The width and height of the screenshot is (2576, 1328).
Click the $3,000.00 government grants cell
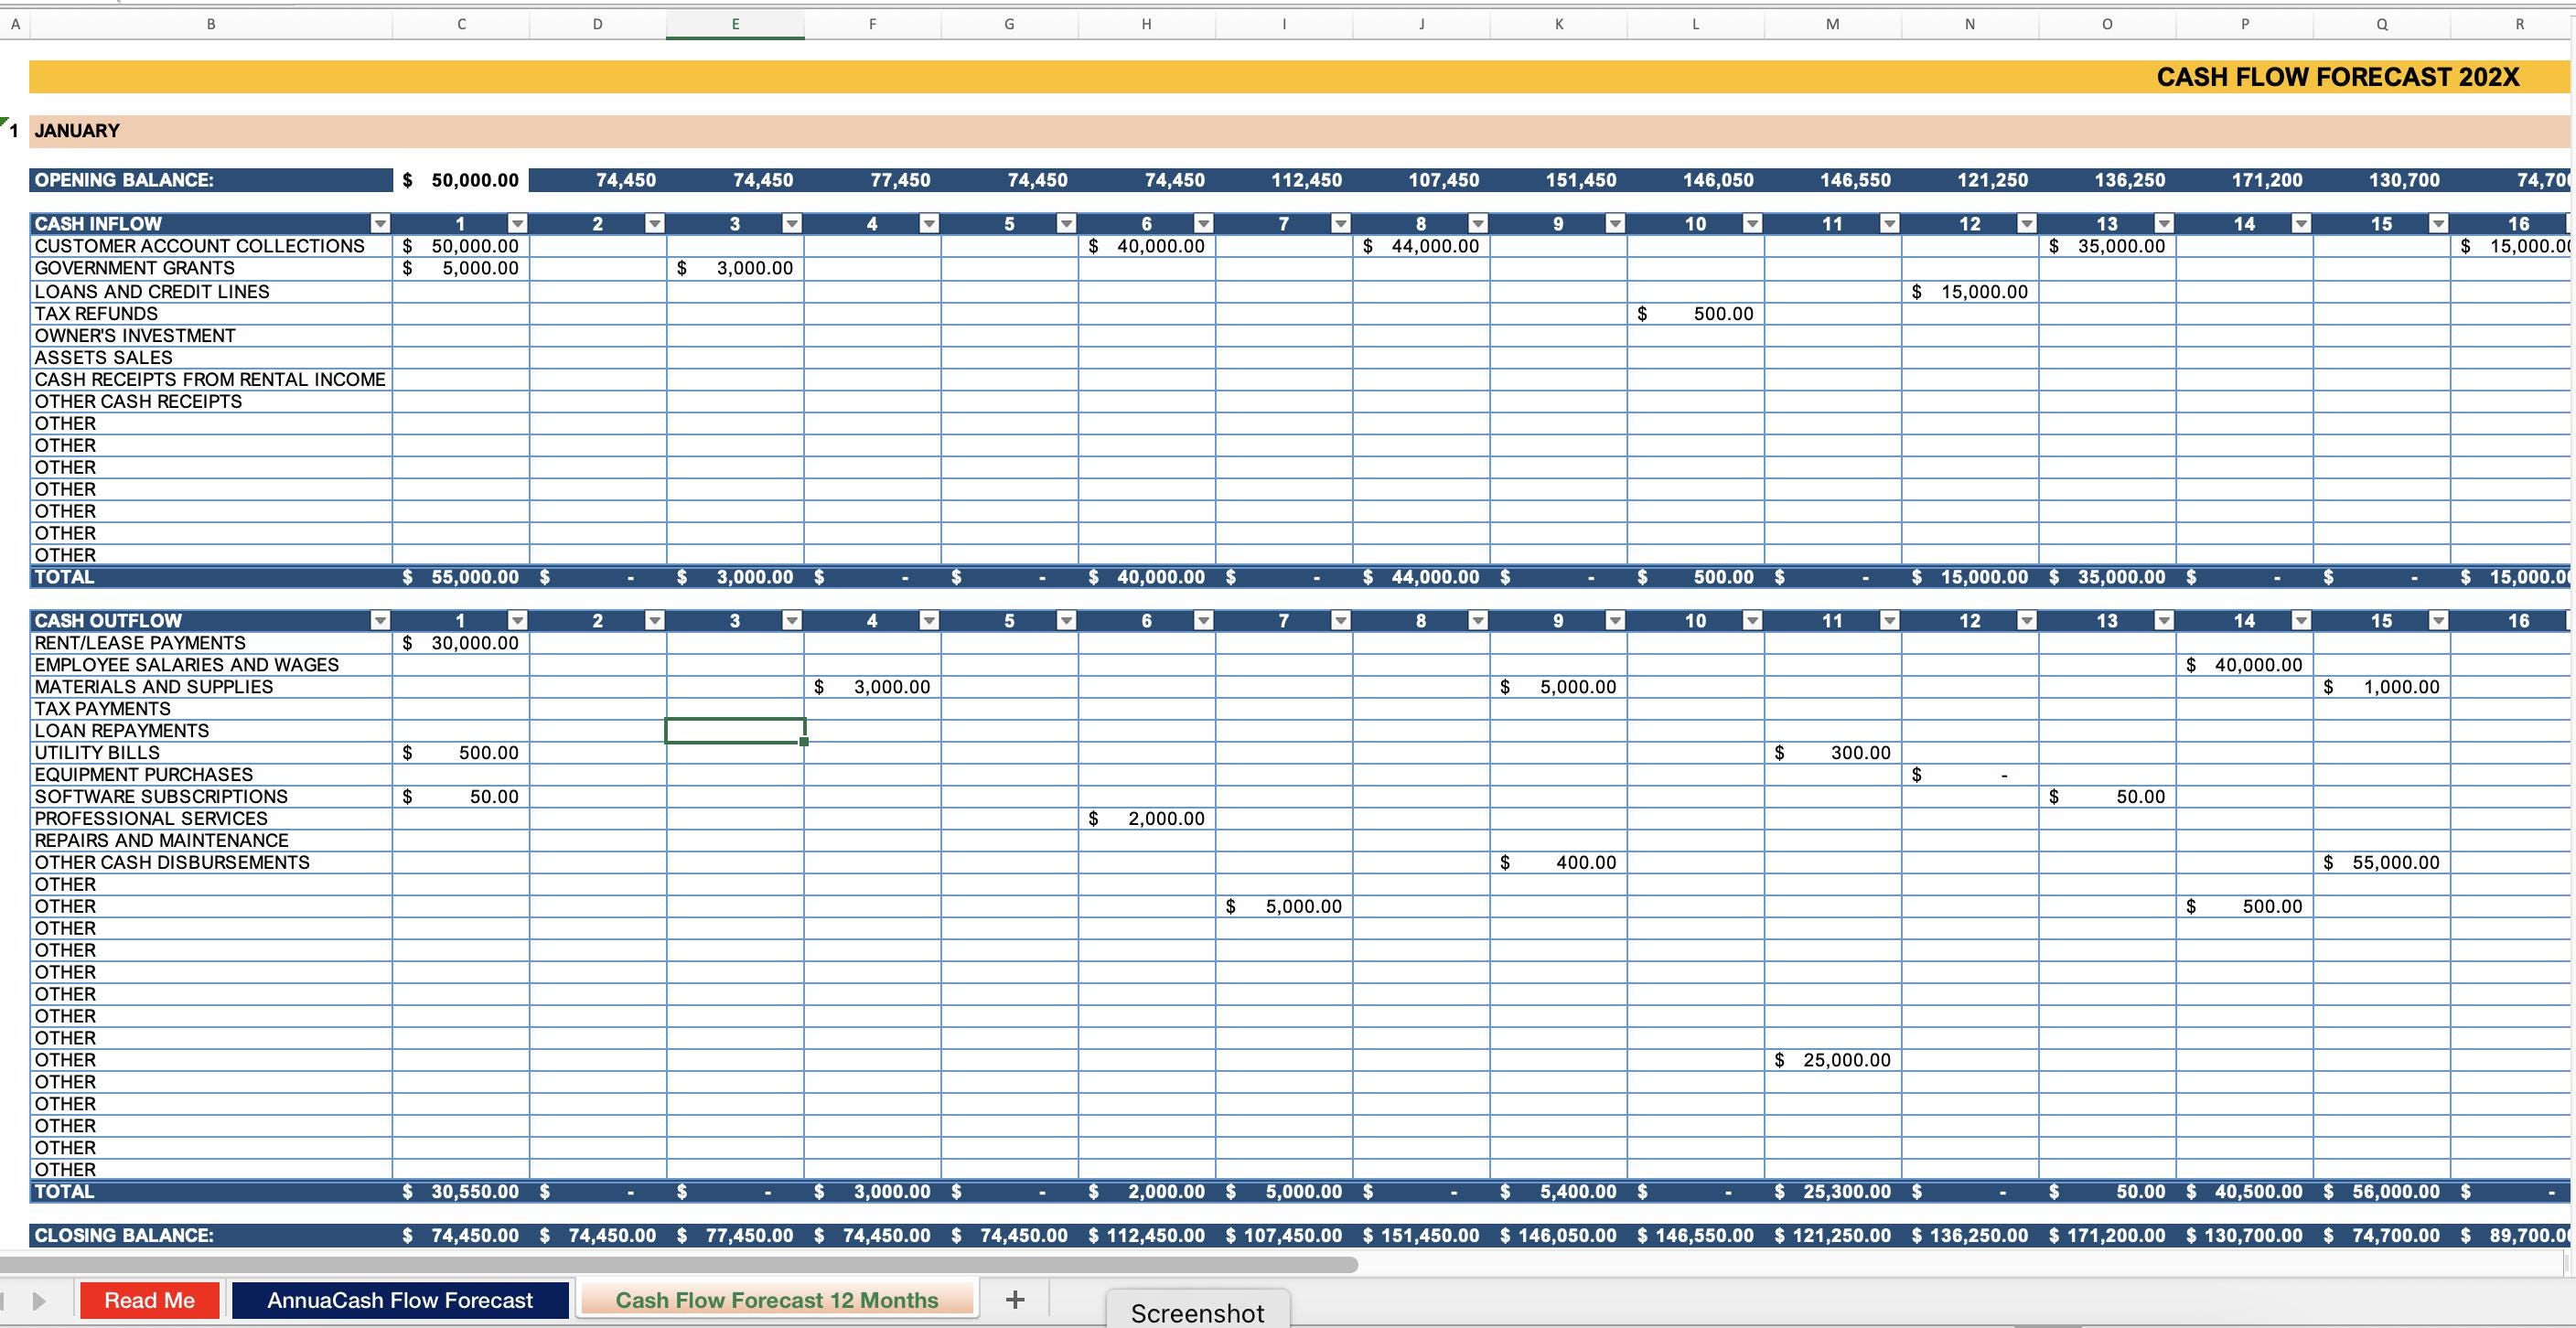[x=735, y=268]
